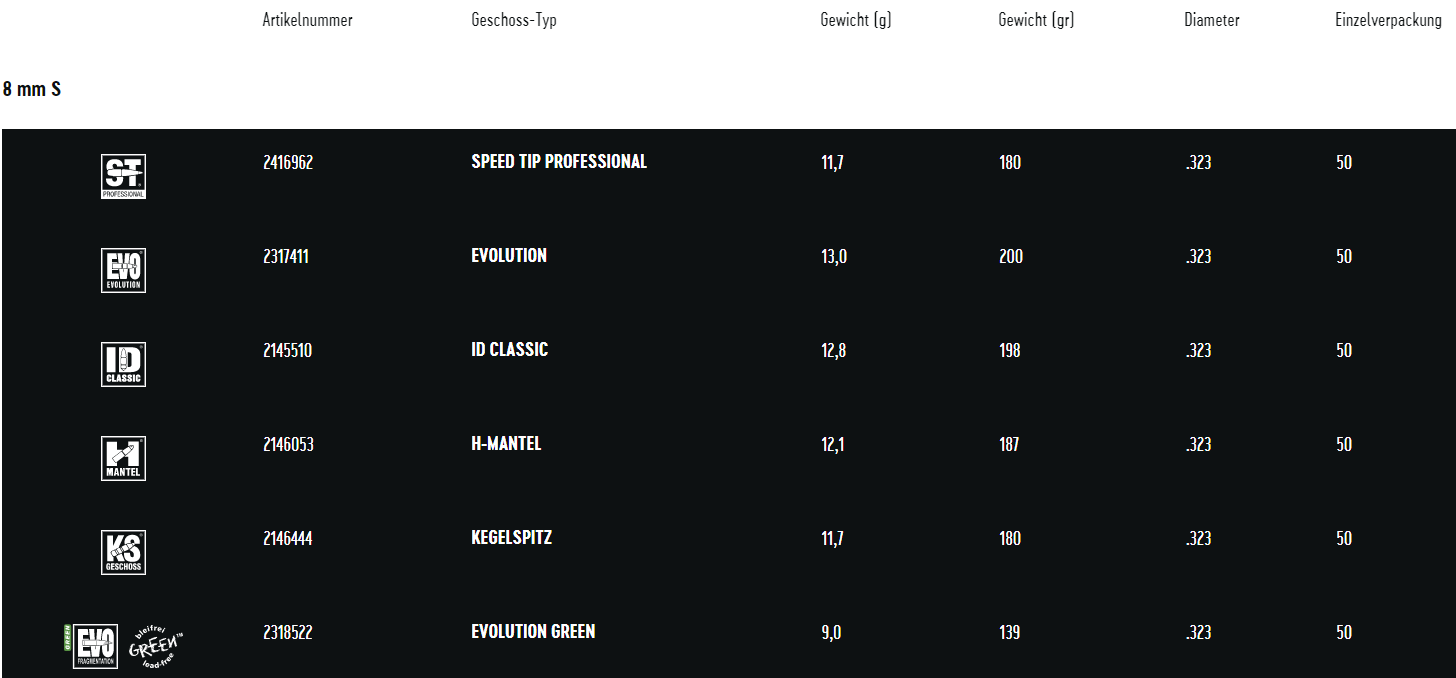Click the Artikelnummer column header
This screenshot has height=678, width=1456.
(x=307, y=20)
